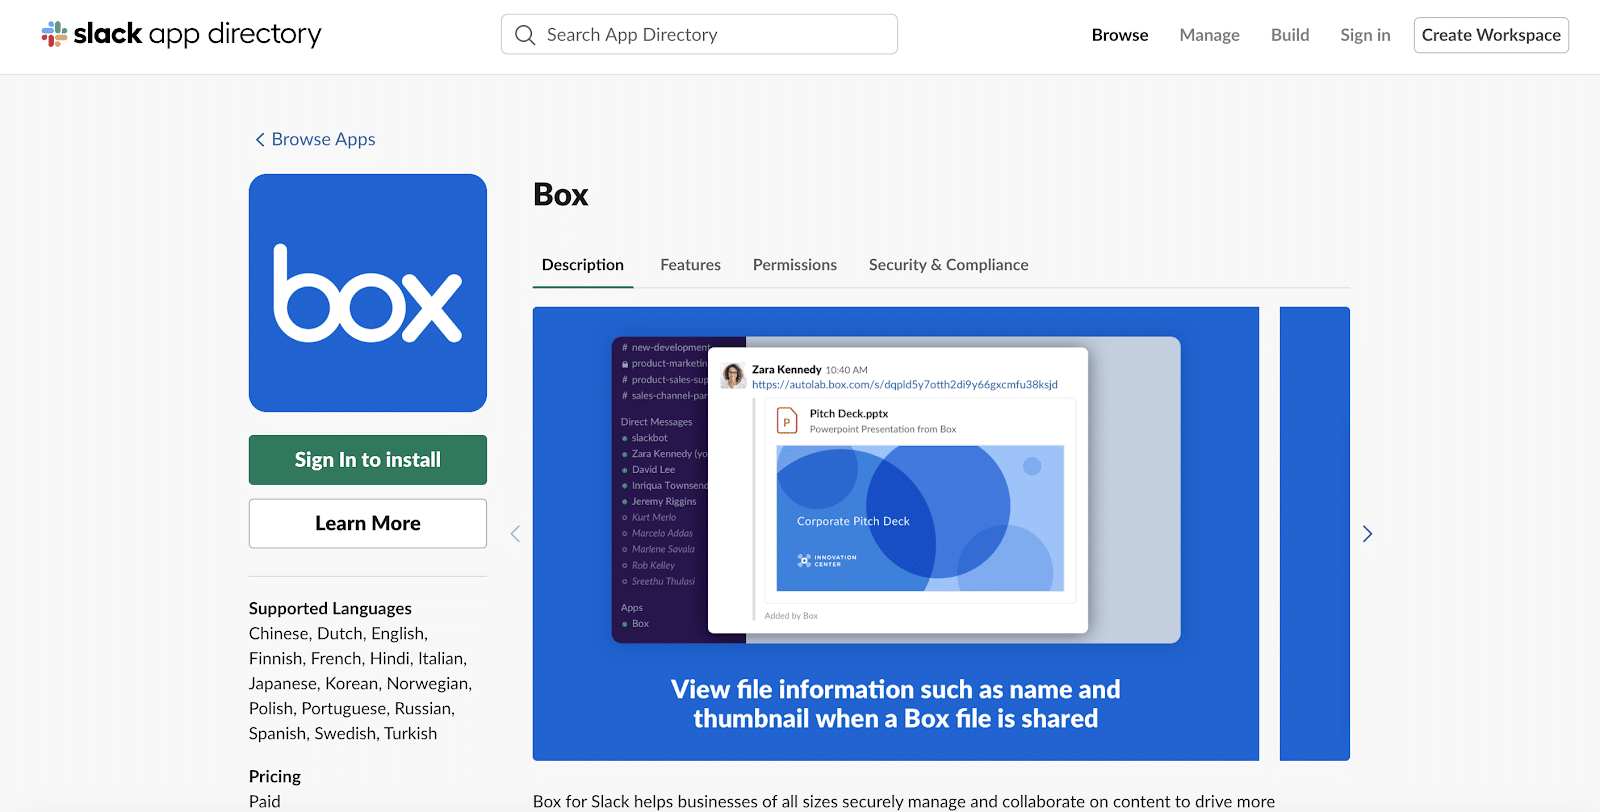Click the large Box app logo
The height and width of the screenshot is (812, 1600).
[x=368, y=293]
